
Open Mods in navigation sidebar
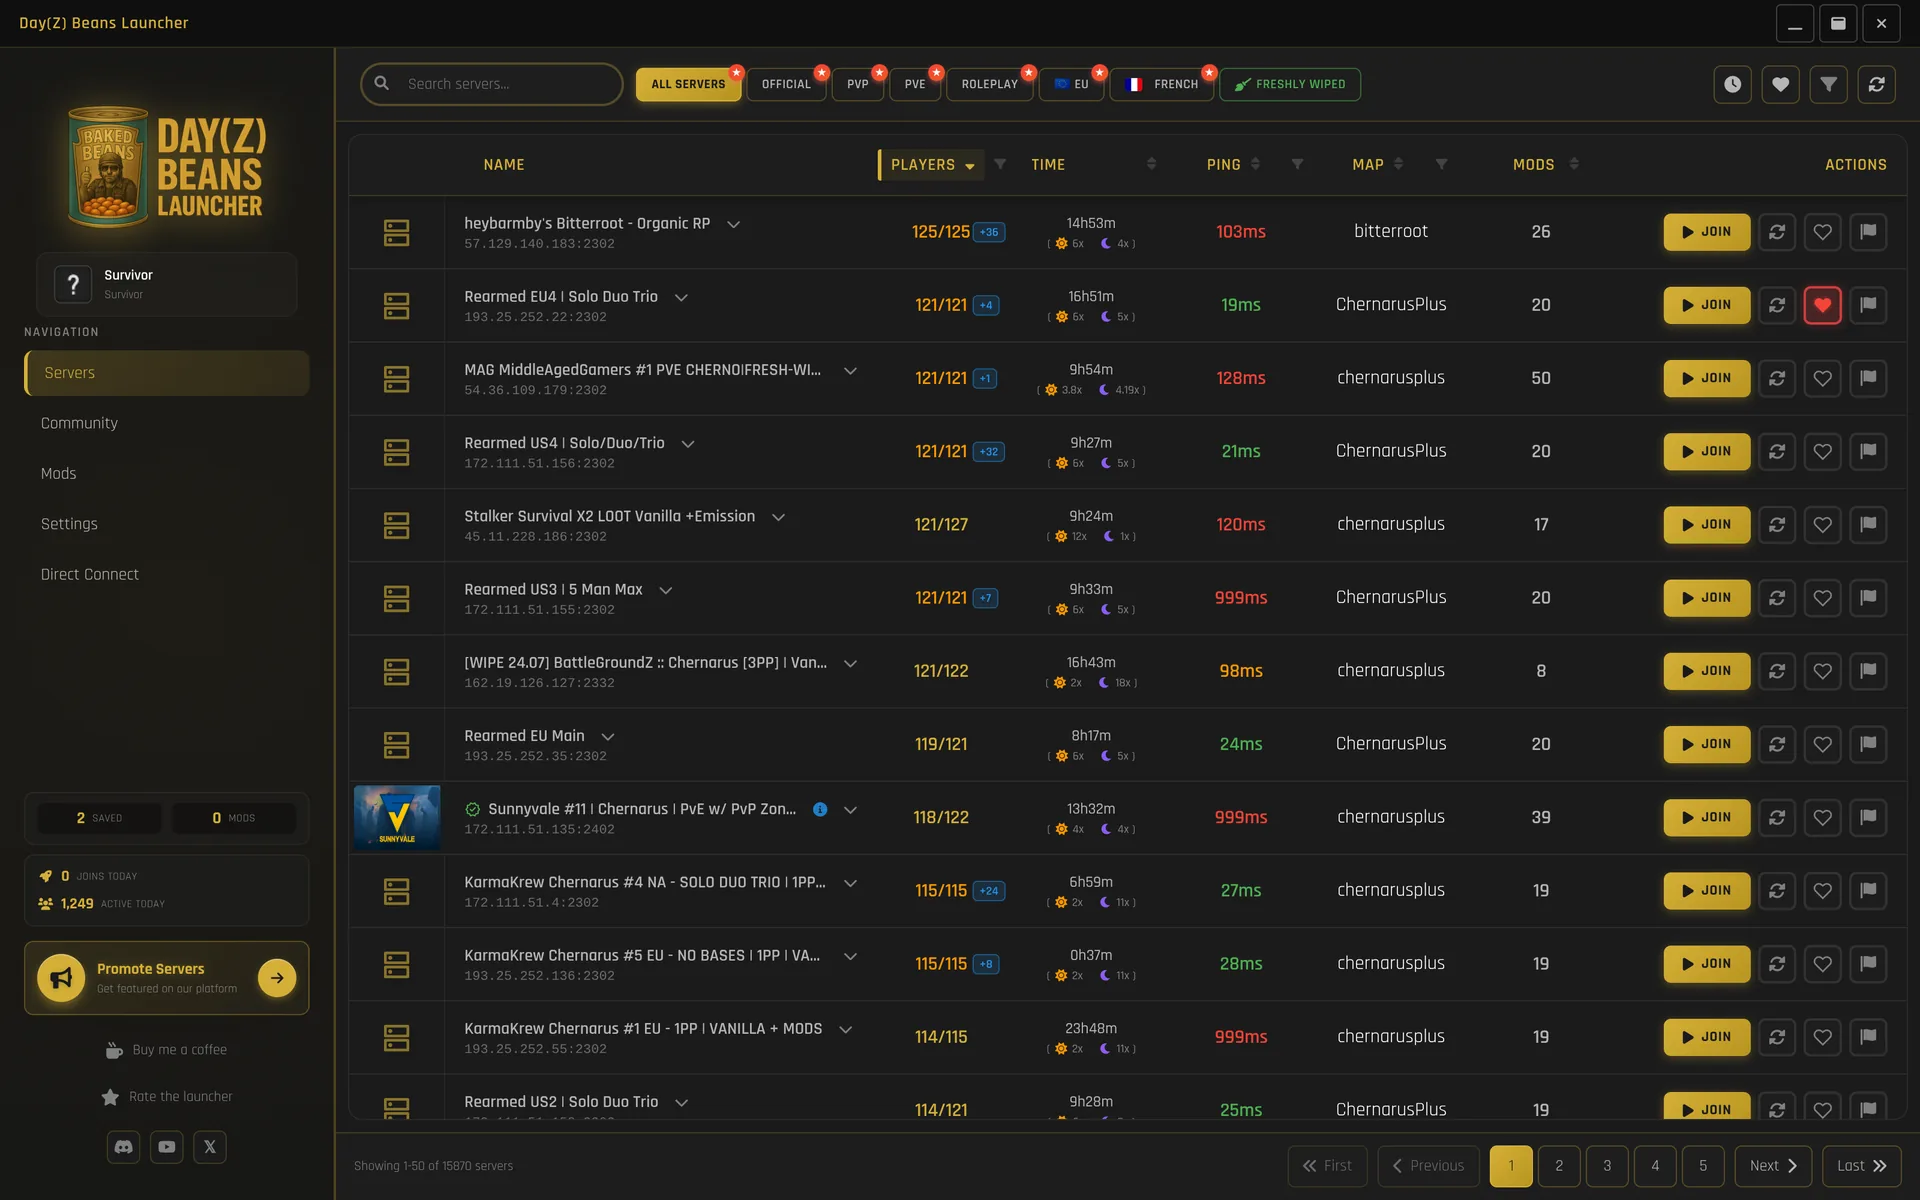58,473
